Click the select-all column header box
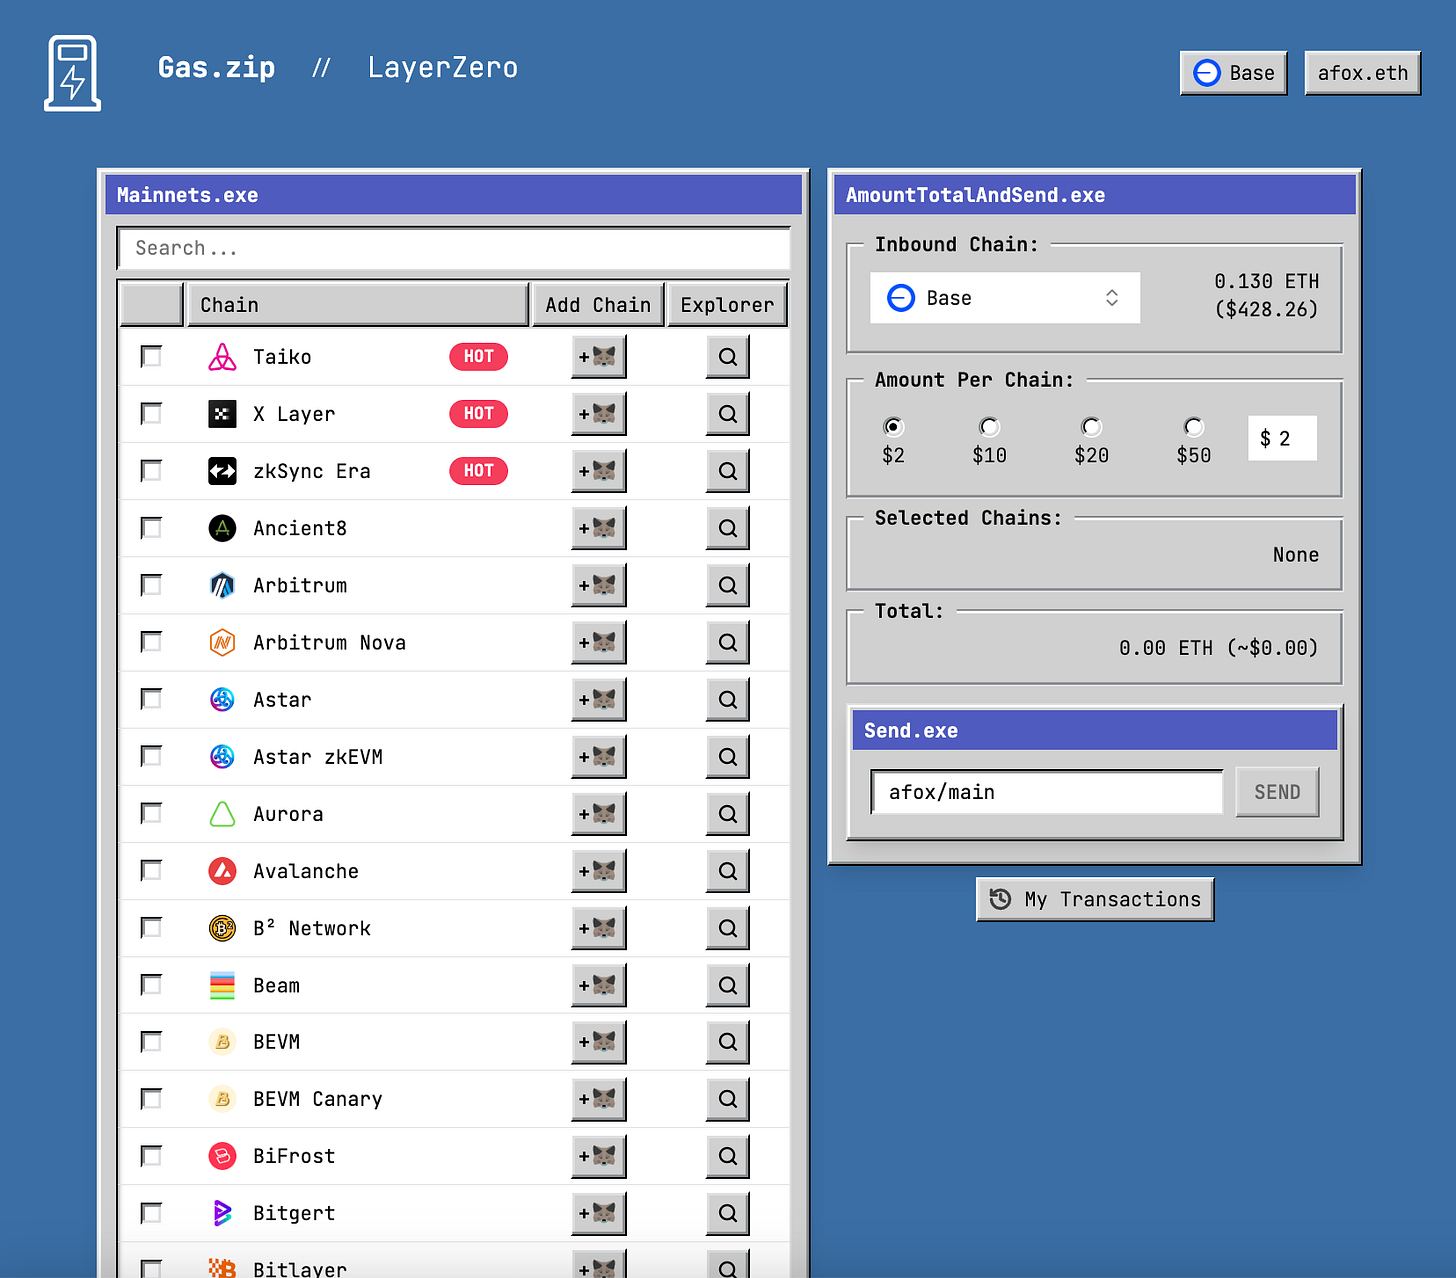The width and height of the screenshot is (1456, 1278). (151, 305)
